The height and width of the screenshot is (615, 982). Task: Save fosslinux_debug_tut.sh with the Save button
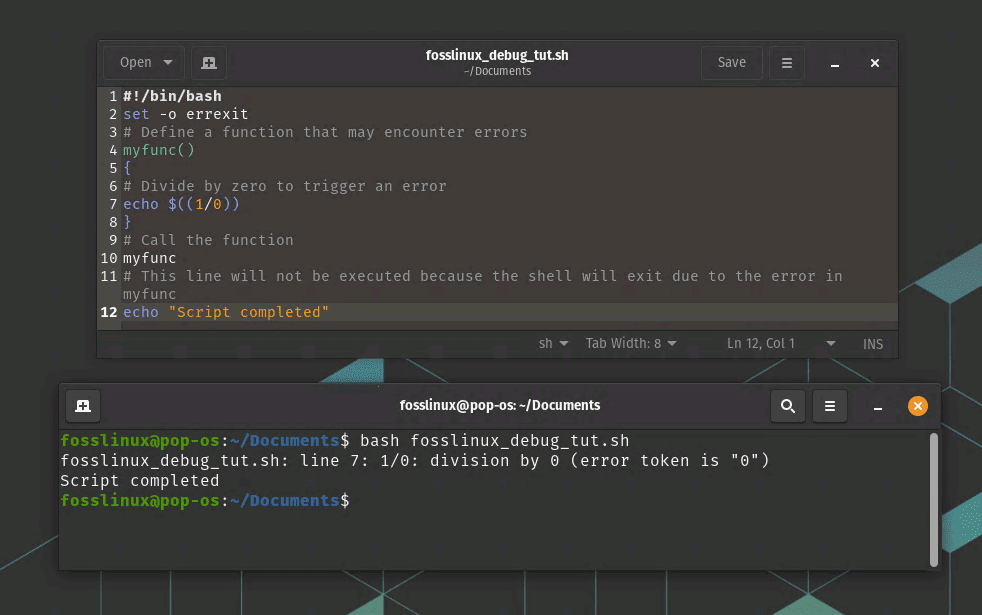click(x=731, y=62)
